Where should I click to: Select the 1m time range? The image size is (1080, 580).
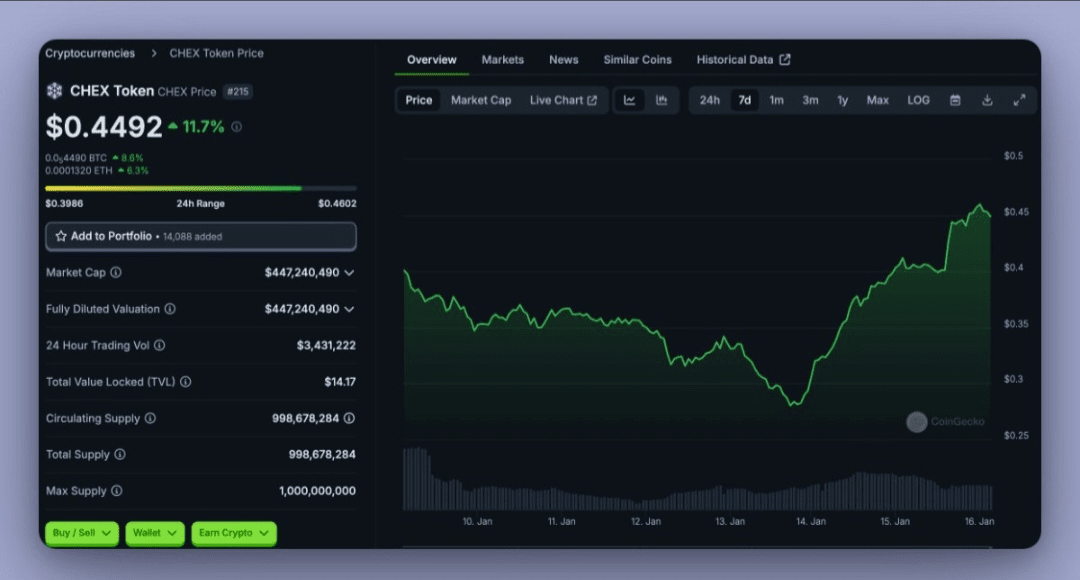776,100
